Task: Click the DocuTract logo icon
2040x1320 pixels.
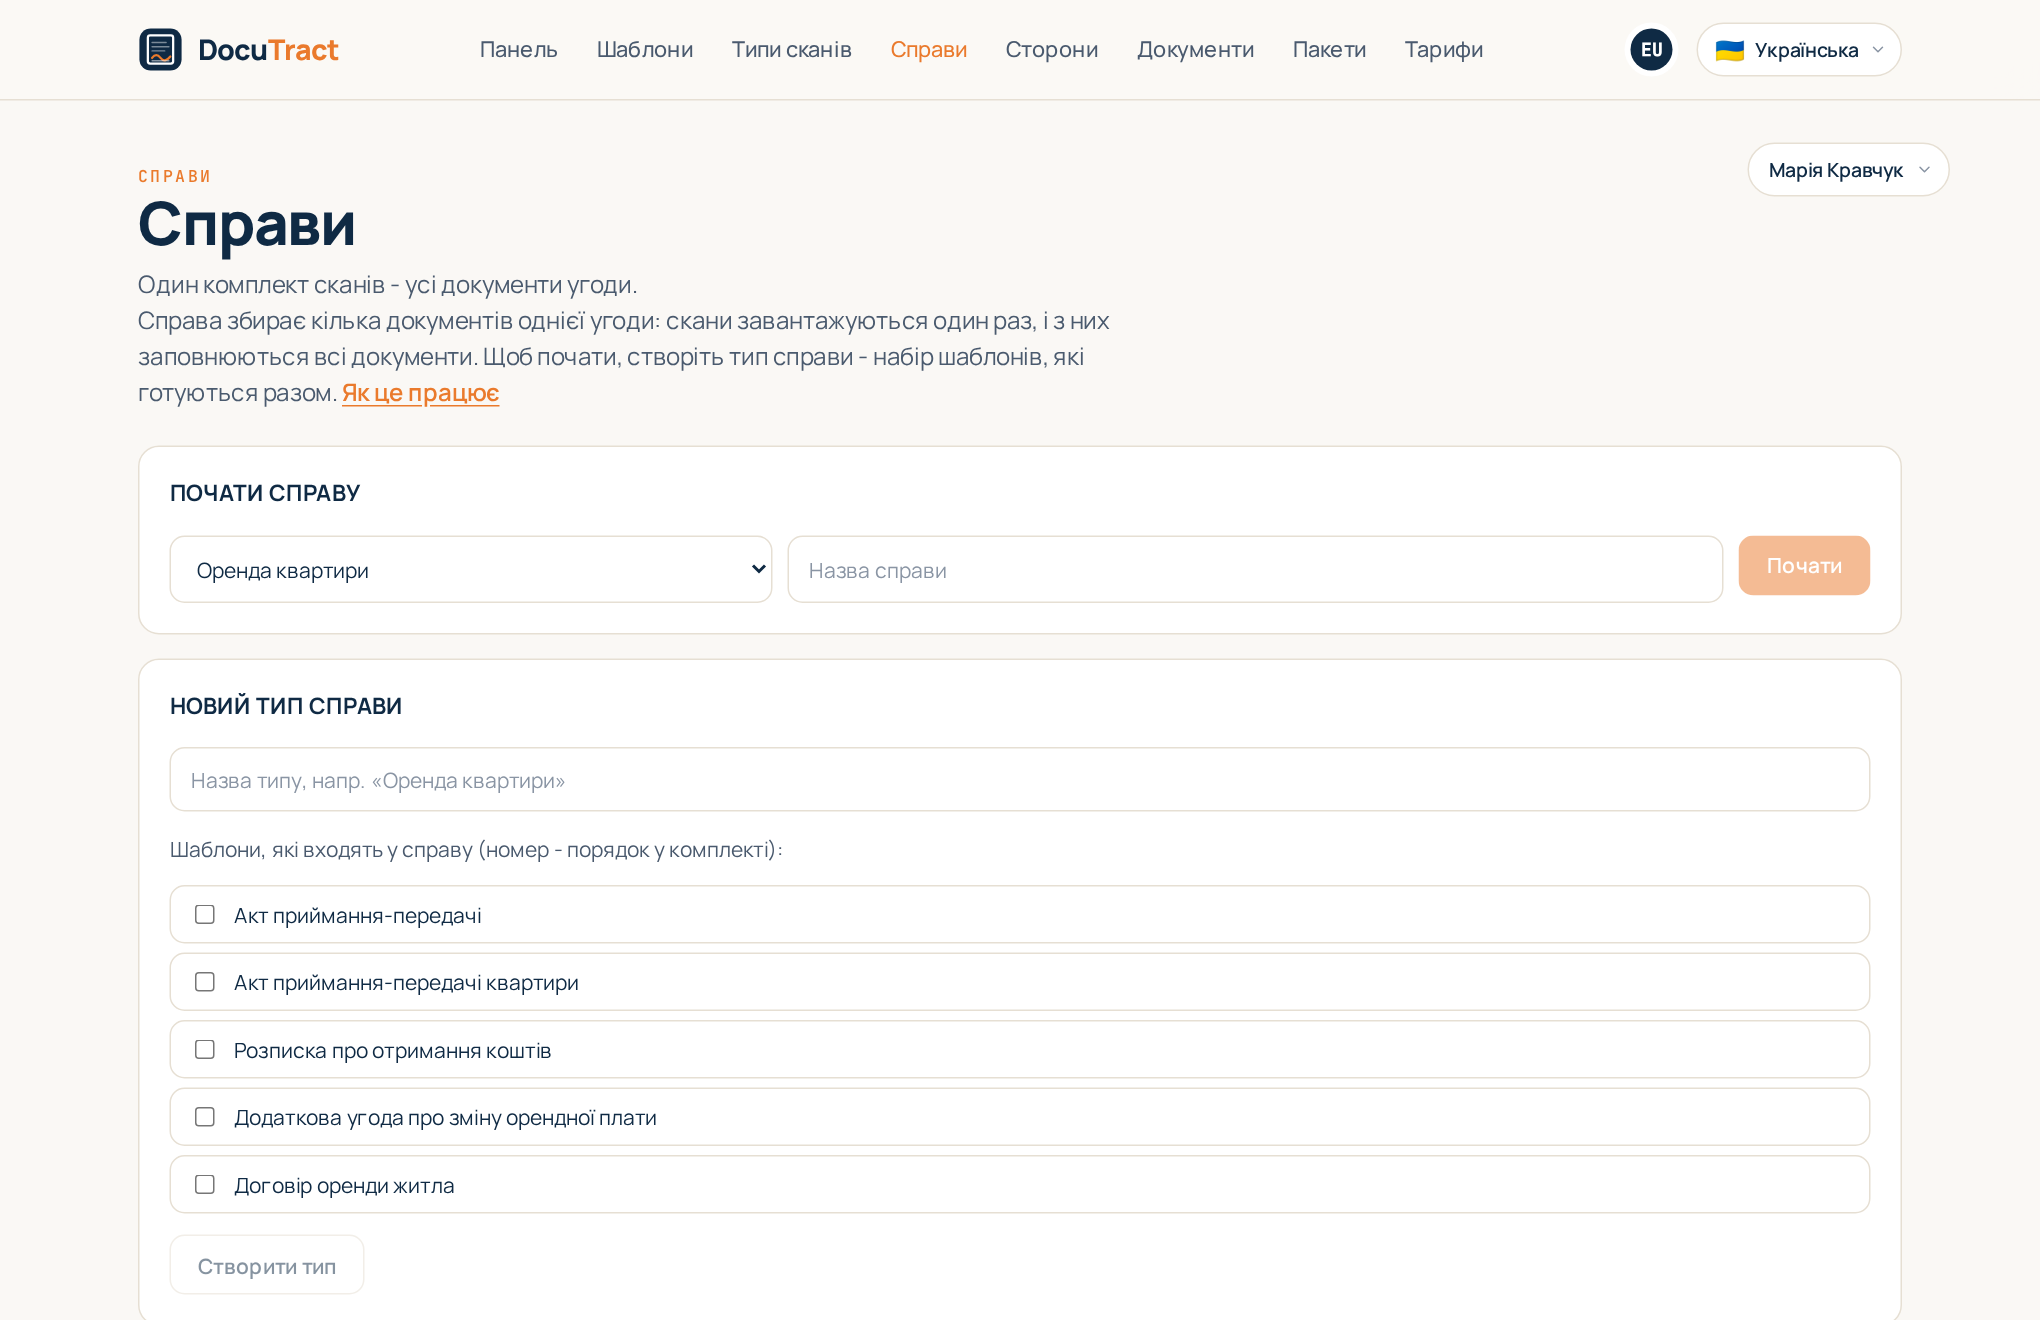Action: [160, 49]
